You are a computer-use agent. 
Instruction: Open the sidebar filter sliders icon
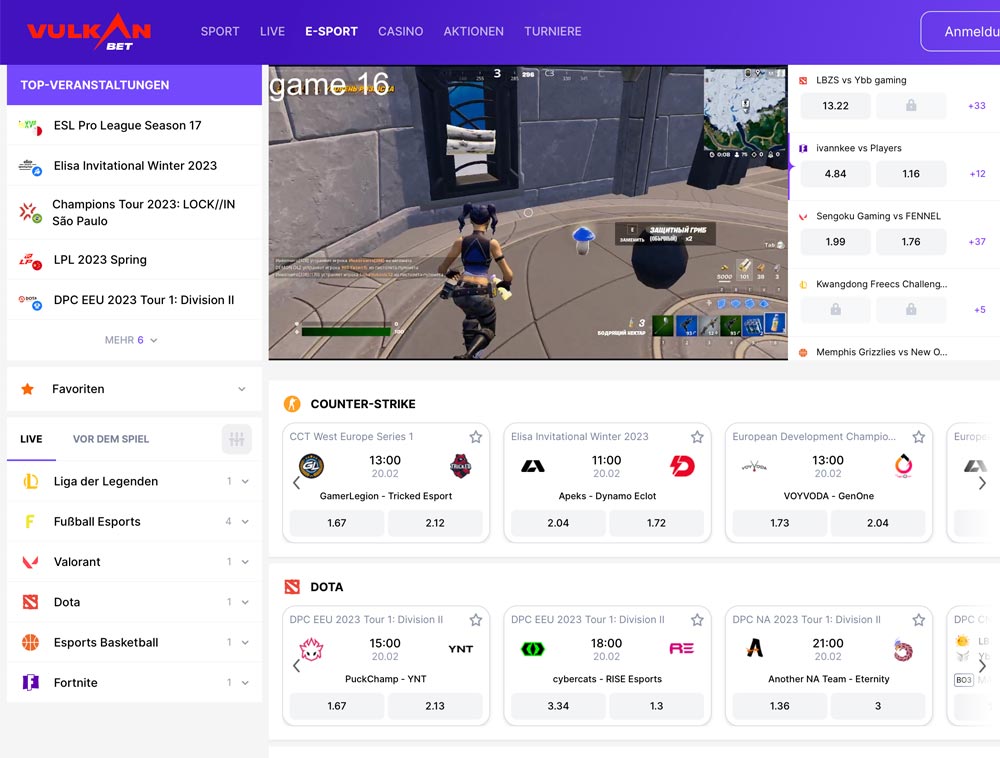pyautogui.click(x=237, y=439)
